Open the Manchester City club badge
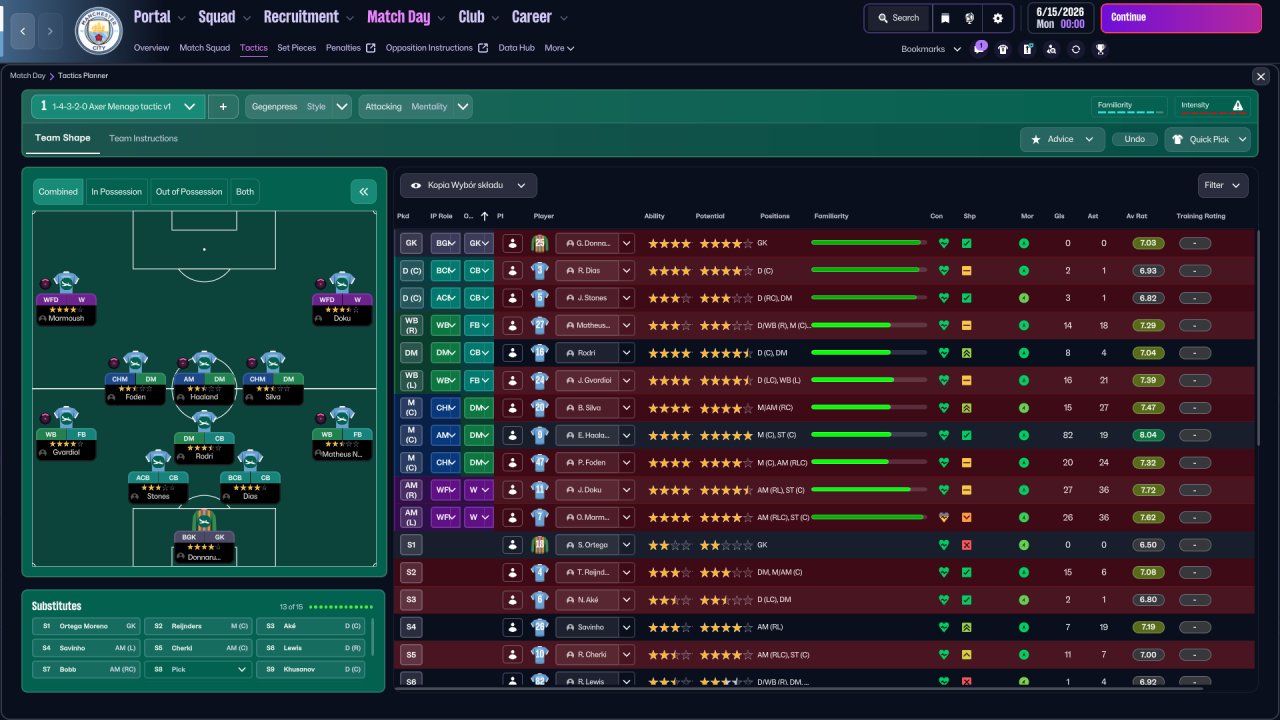Image resolution: width=1280 pixels, height=720 pixels. (x=98, y=31)
